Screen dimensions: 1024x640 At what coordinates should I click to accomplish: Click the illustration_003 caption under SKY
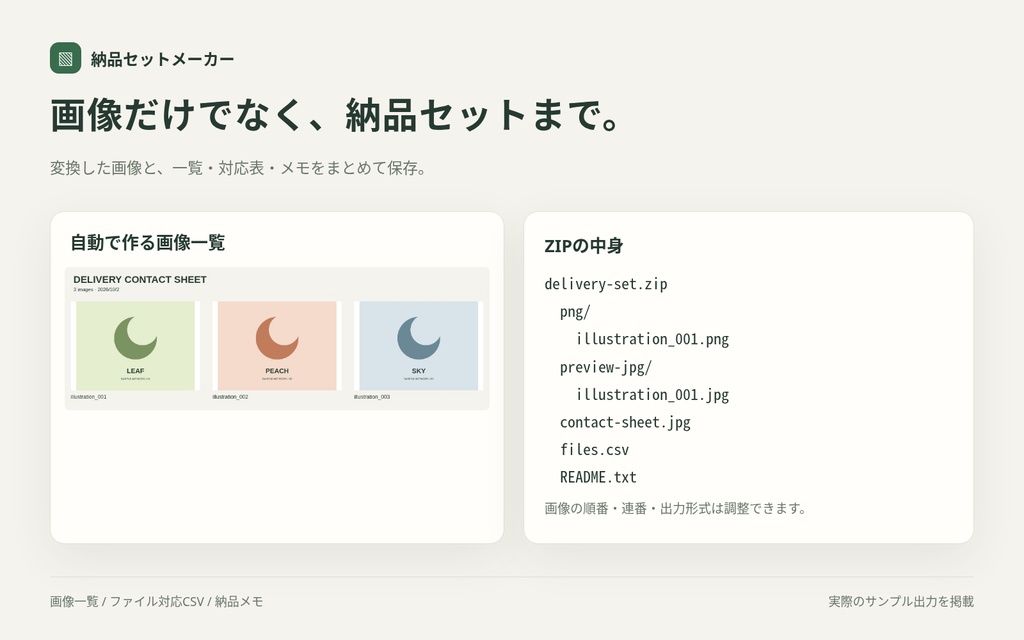pos(372,397)
